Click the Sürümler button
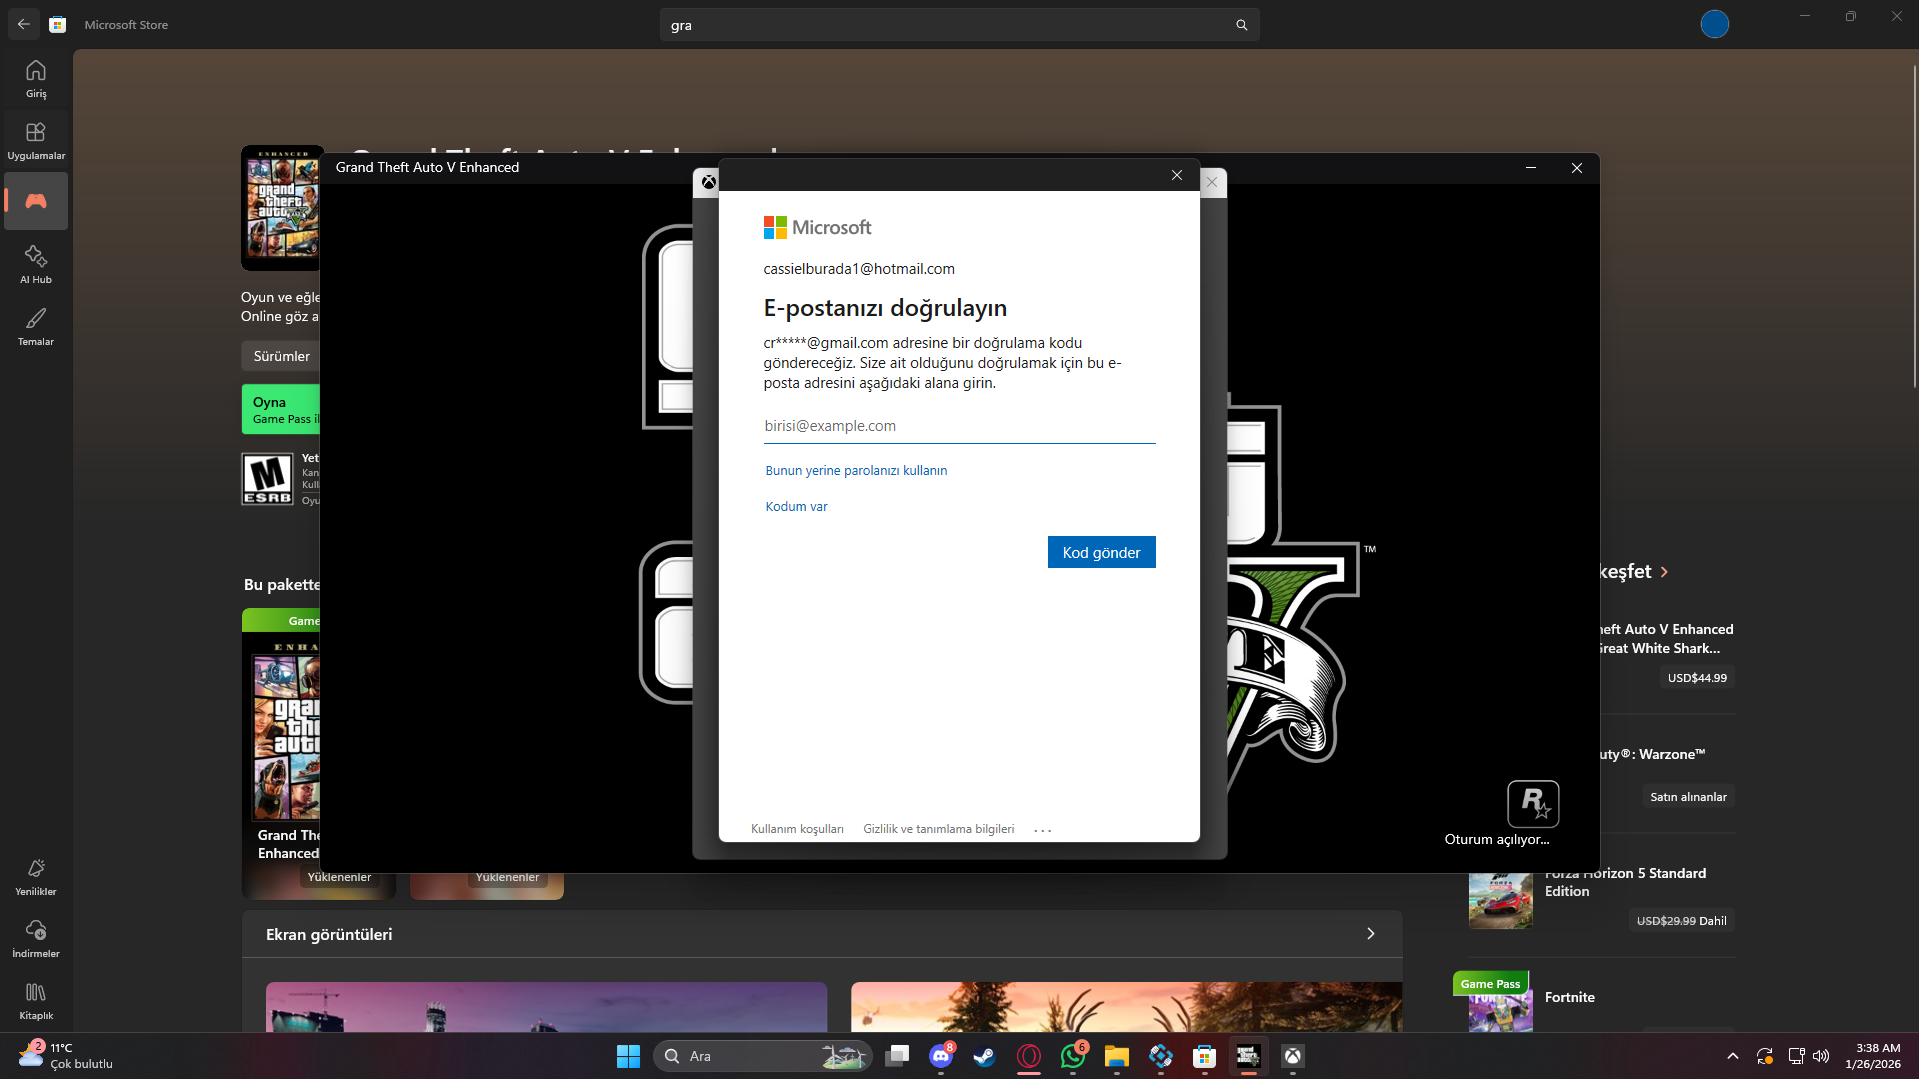 (x=281, y=356)
